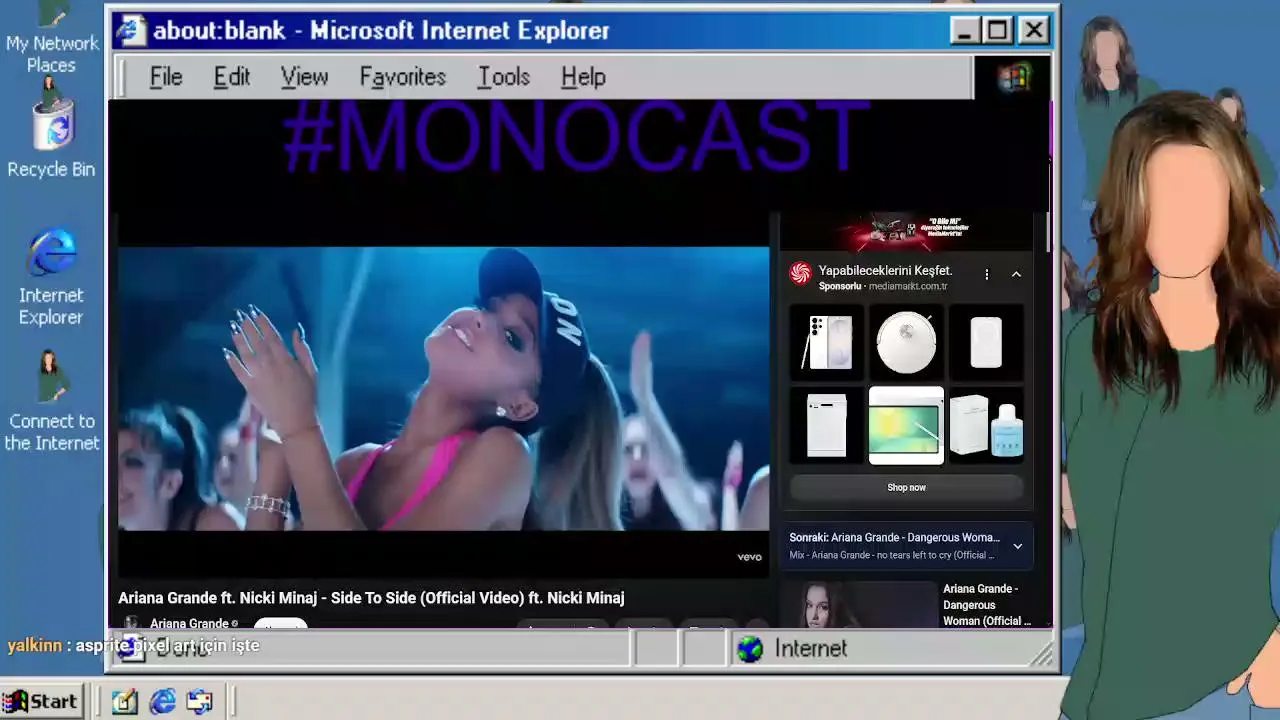This screenshot has width=1280, height=720.
Task: Select the white smartphone product thumbnail
Action: (826, 342)
